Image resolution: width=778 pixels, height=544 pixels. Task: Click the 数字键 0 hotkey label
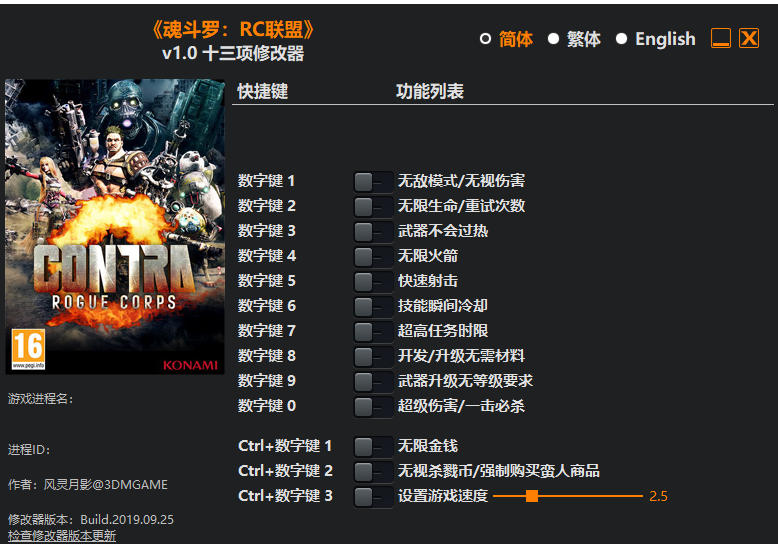[266, 406]
